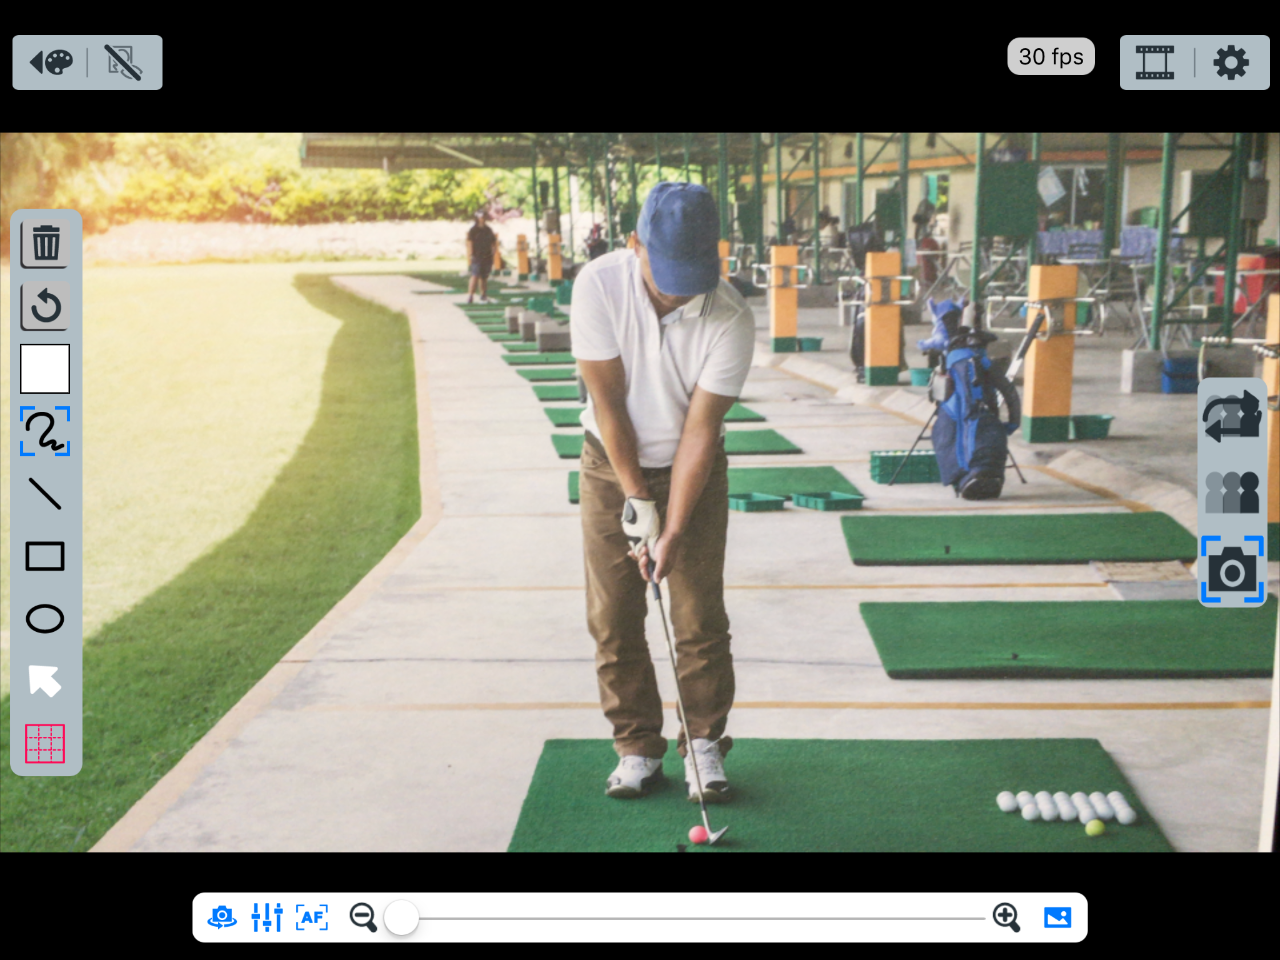Open the settings gear
This screenshot has width=1280, height=960.
click(1231, 63)
